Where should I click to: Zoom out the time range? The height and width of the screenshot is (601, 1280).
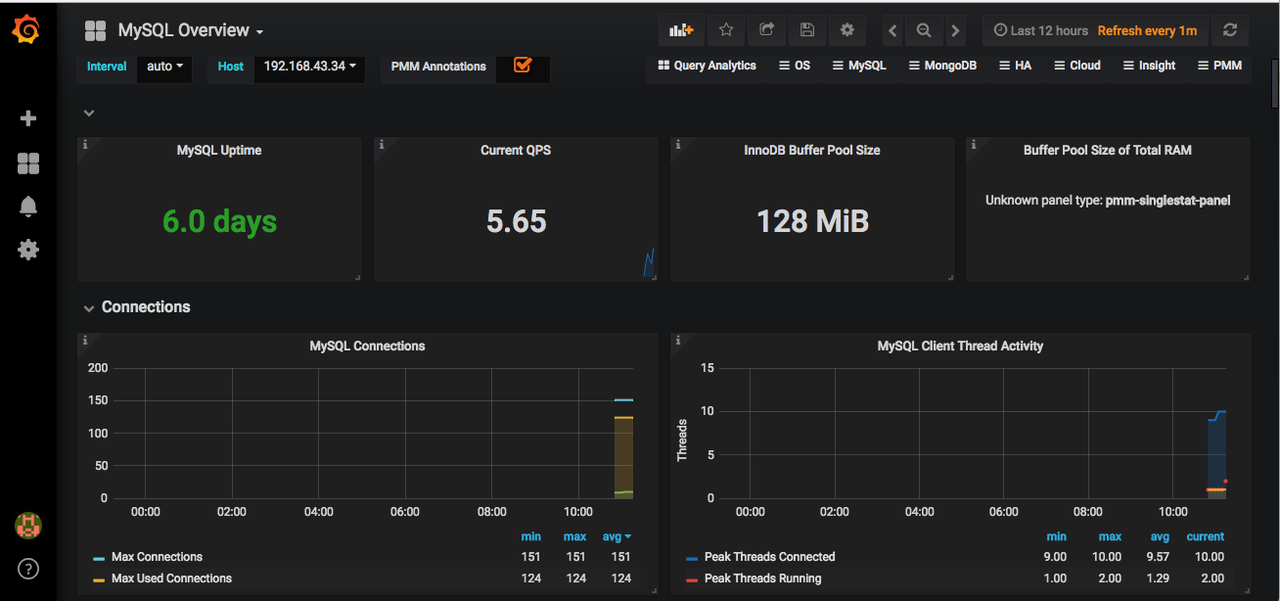[x=924, y=31]
